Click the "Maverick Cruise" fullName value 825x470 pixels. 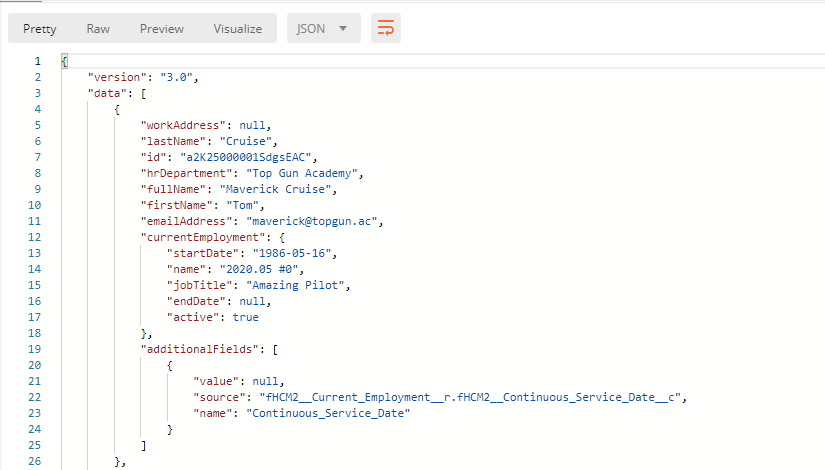(x=275, y=189)
